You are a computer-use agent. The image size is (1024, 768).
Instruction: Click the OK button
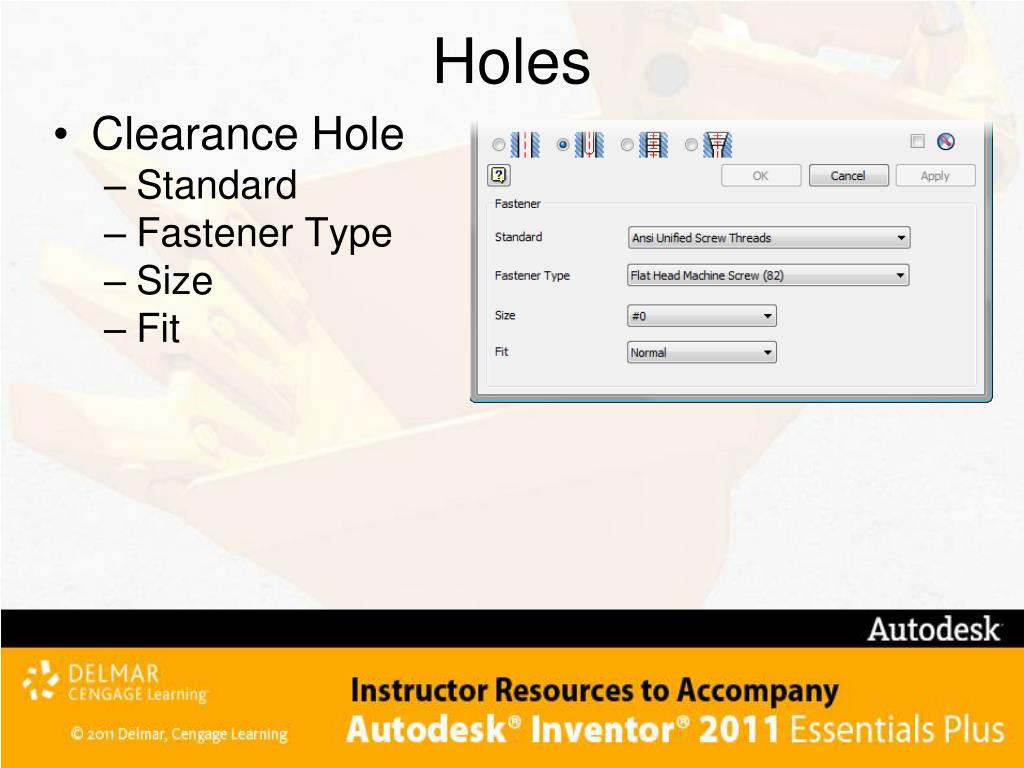[x=761, y=176]
